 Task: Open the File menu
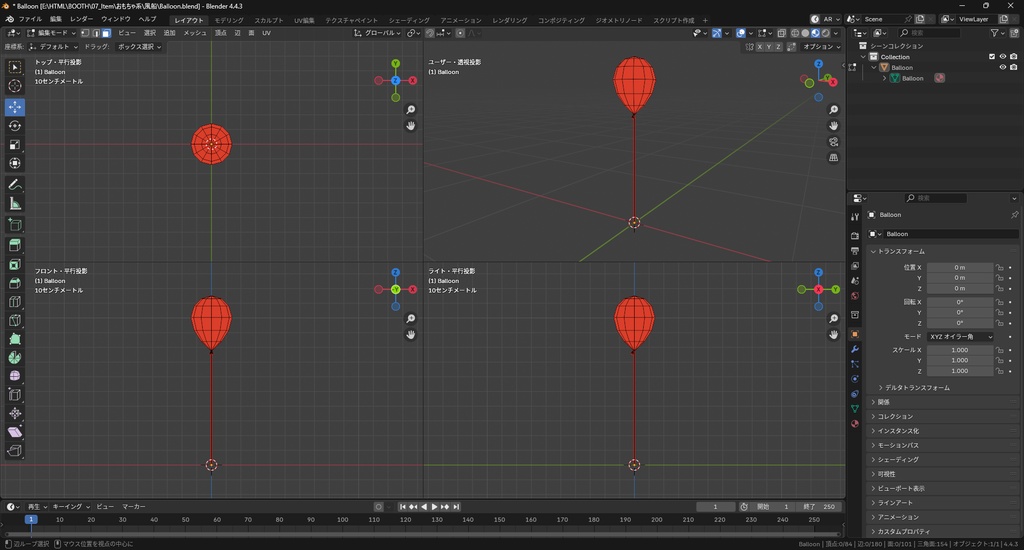click(x=30, y=19)
